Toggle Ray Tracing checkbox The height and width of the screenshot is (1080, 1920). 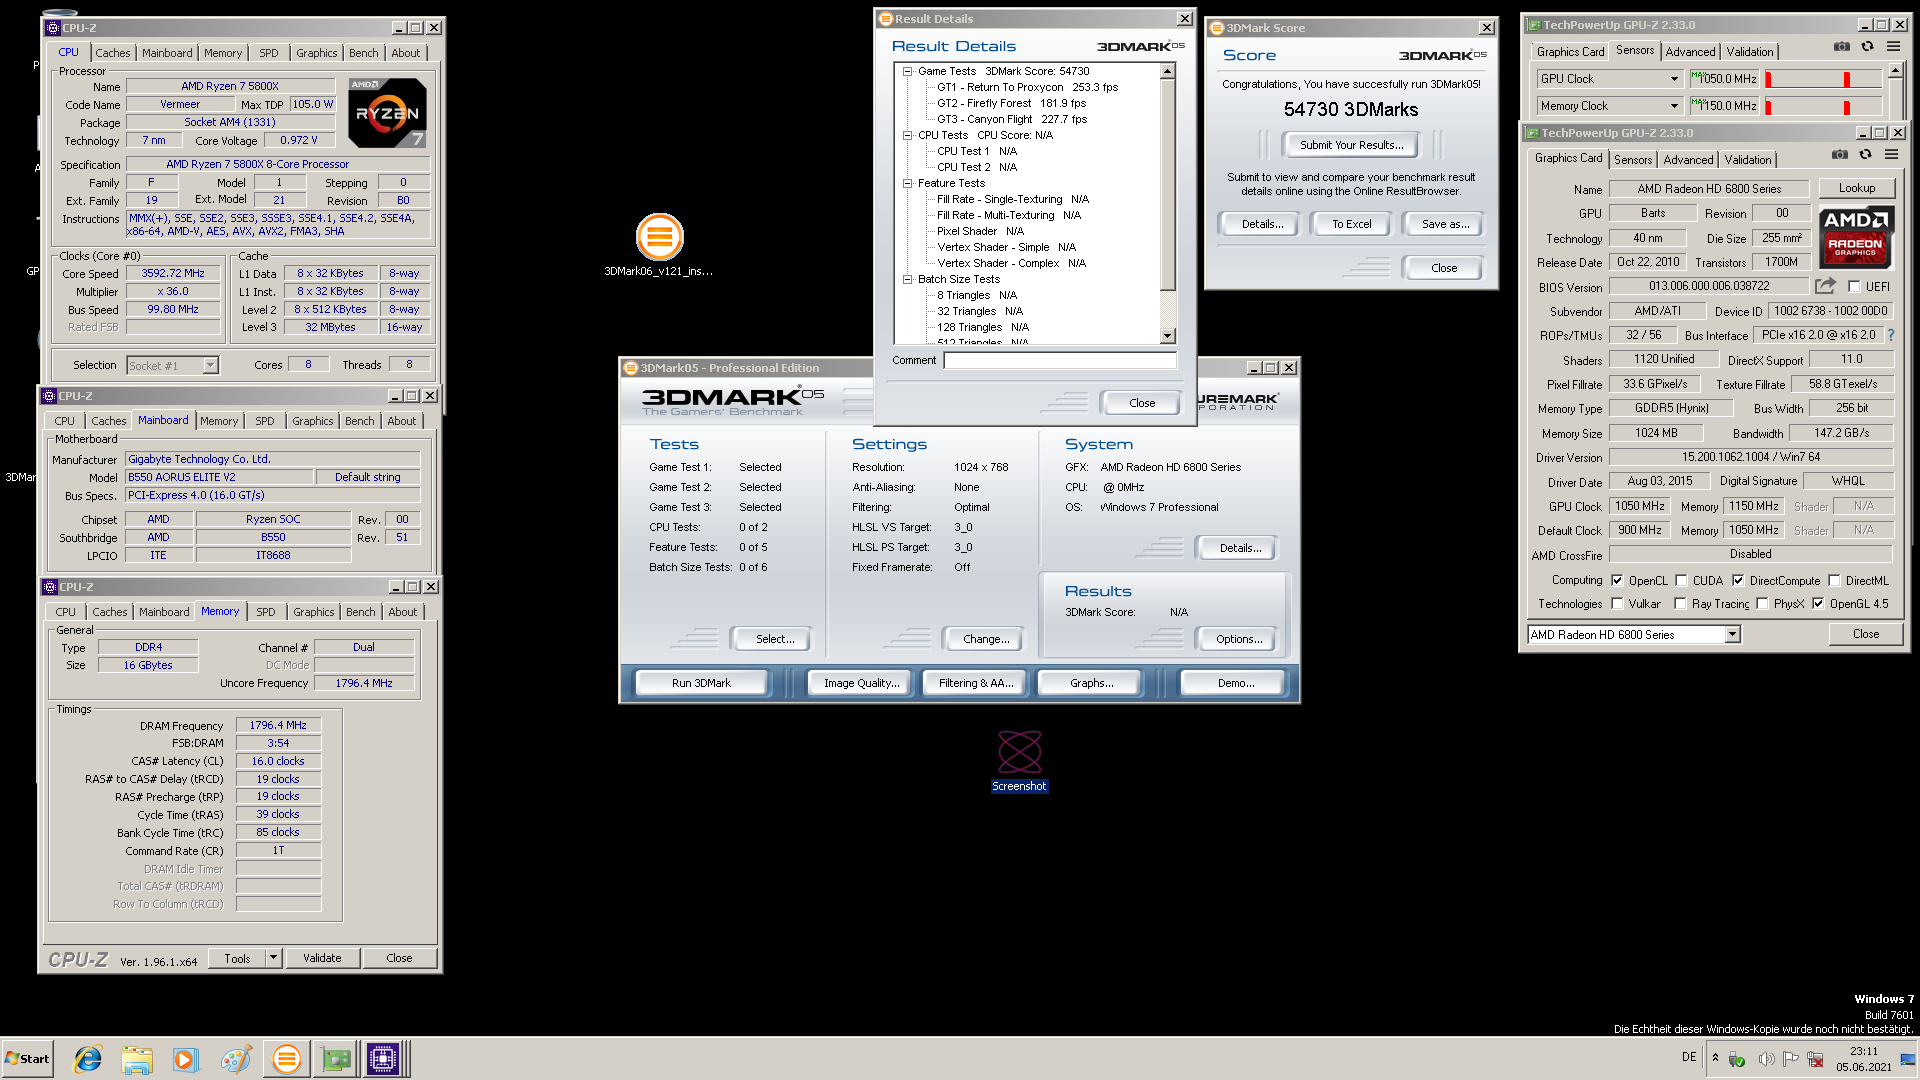click(x=1680, y=604)
